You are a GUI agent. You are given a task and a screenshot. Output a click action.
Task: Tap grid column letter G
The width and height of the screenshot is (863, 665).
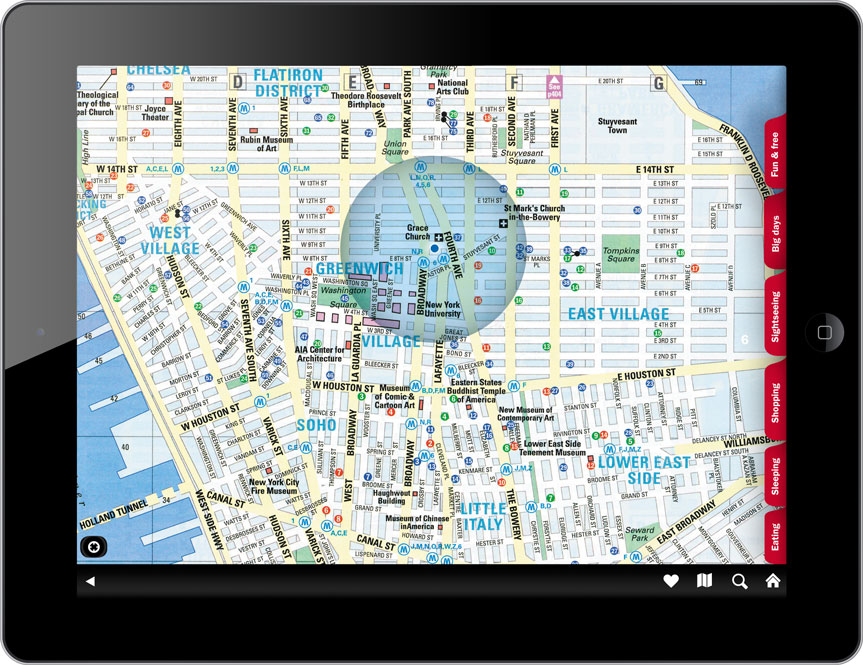pyautogui.click(x=658, y=83)
